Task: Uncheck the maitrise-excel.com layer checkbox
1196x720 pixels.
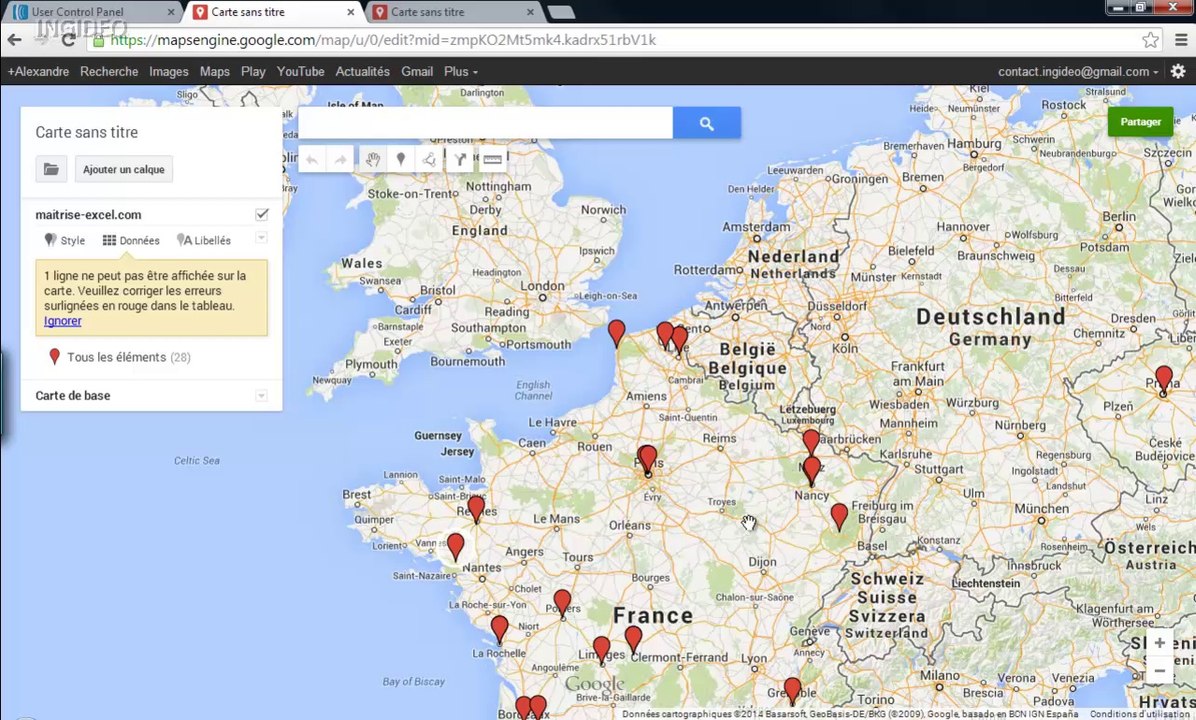Action: [262, 214]
